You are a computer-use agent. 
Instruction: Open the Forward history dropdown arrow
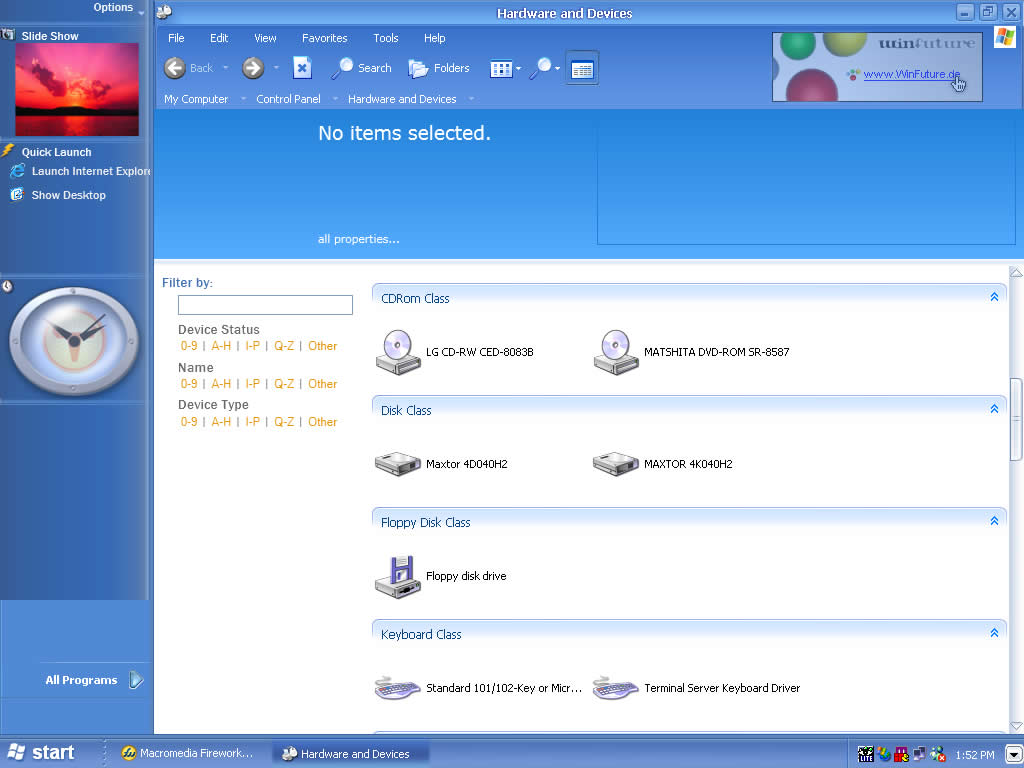coord(276,68)
